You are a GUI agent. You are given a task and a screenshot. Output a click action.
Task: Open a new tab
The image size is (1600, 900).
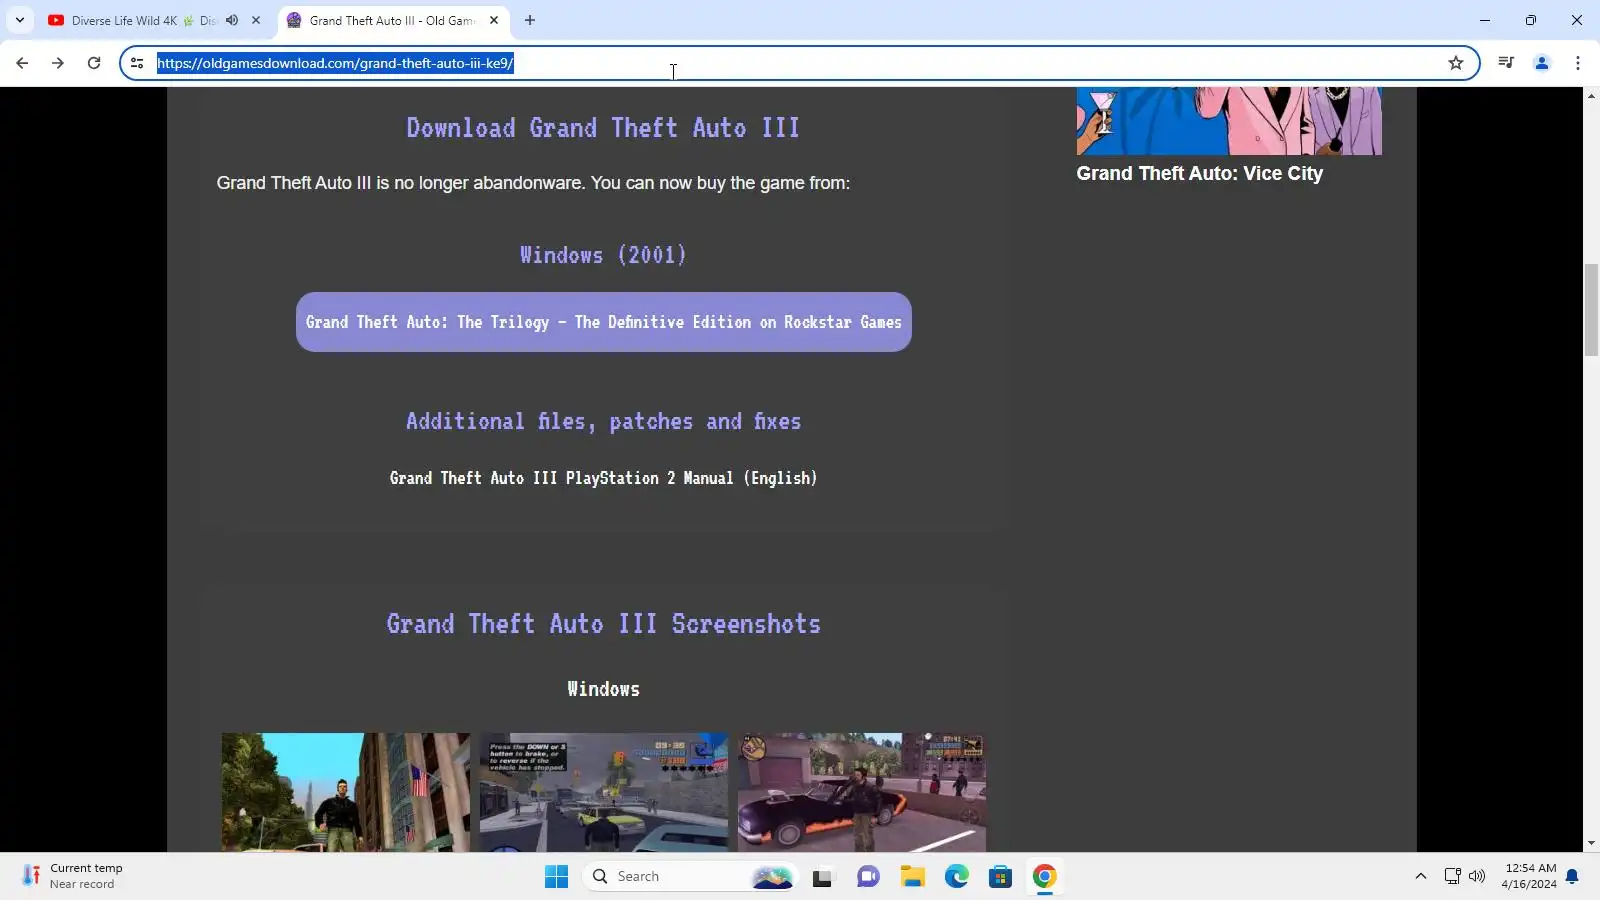point(530,20)
